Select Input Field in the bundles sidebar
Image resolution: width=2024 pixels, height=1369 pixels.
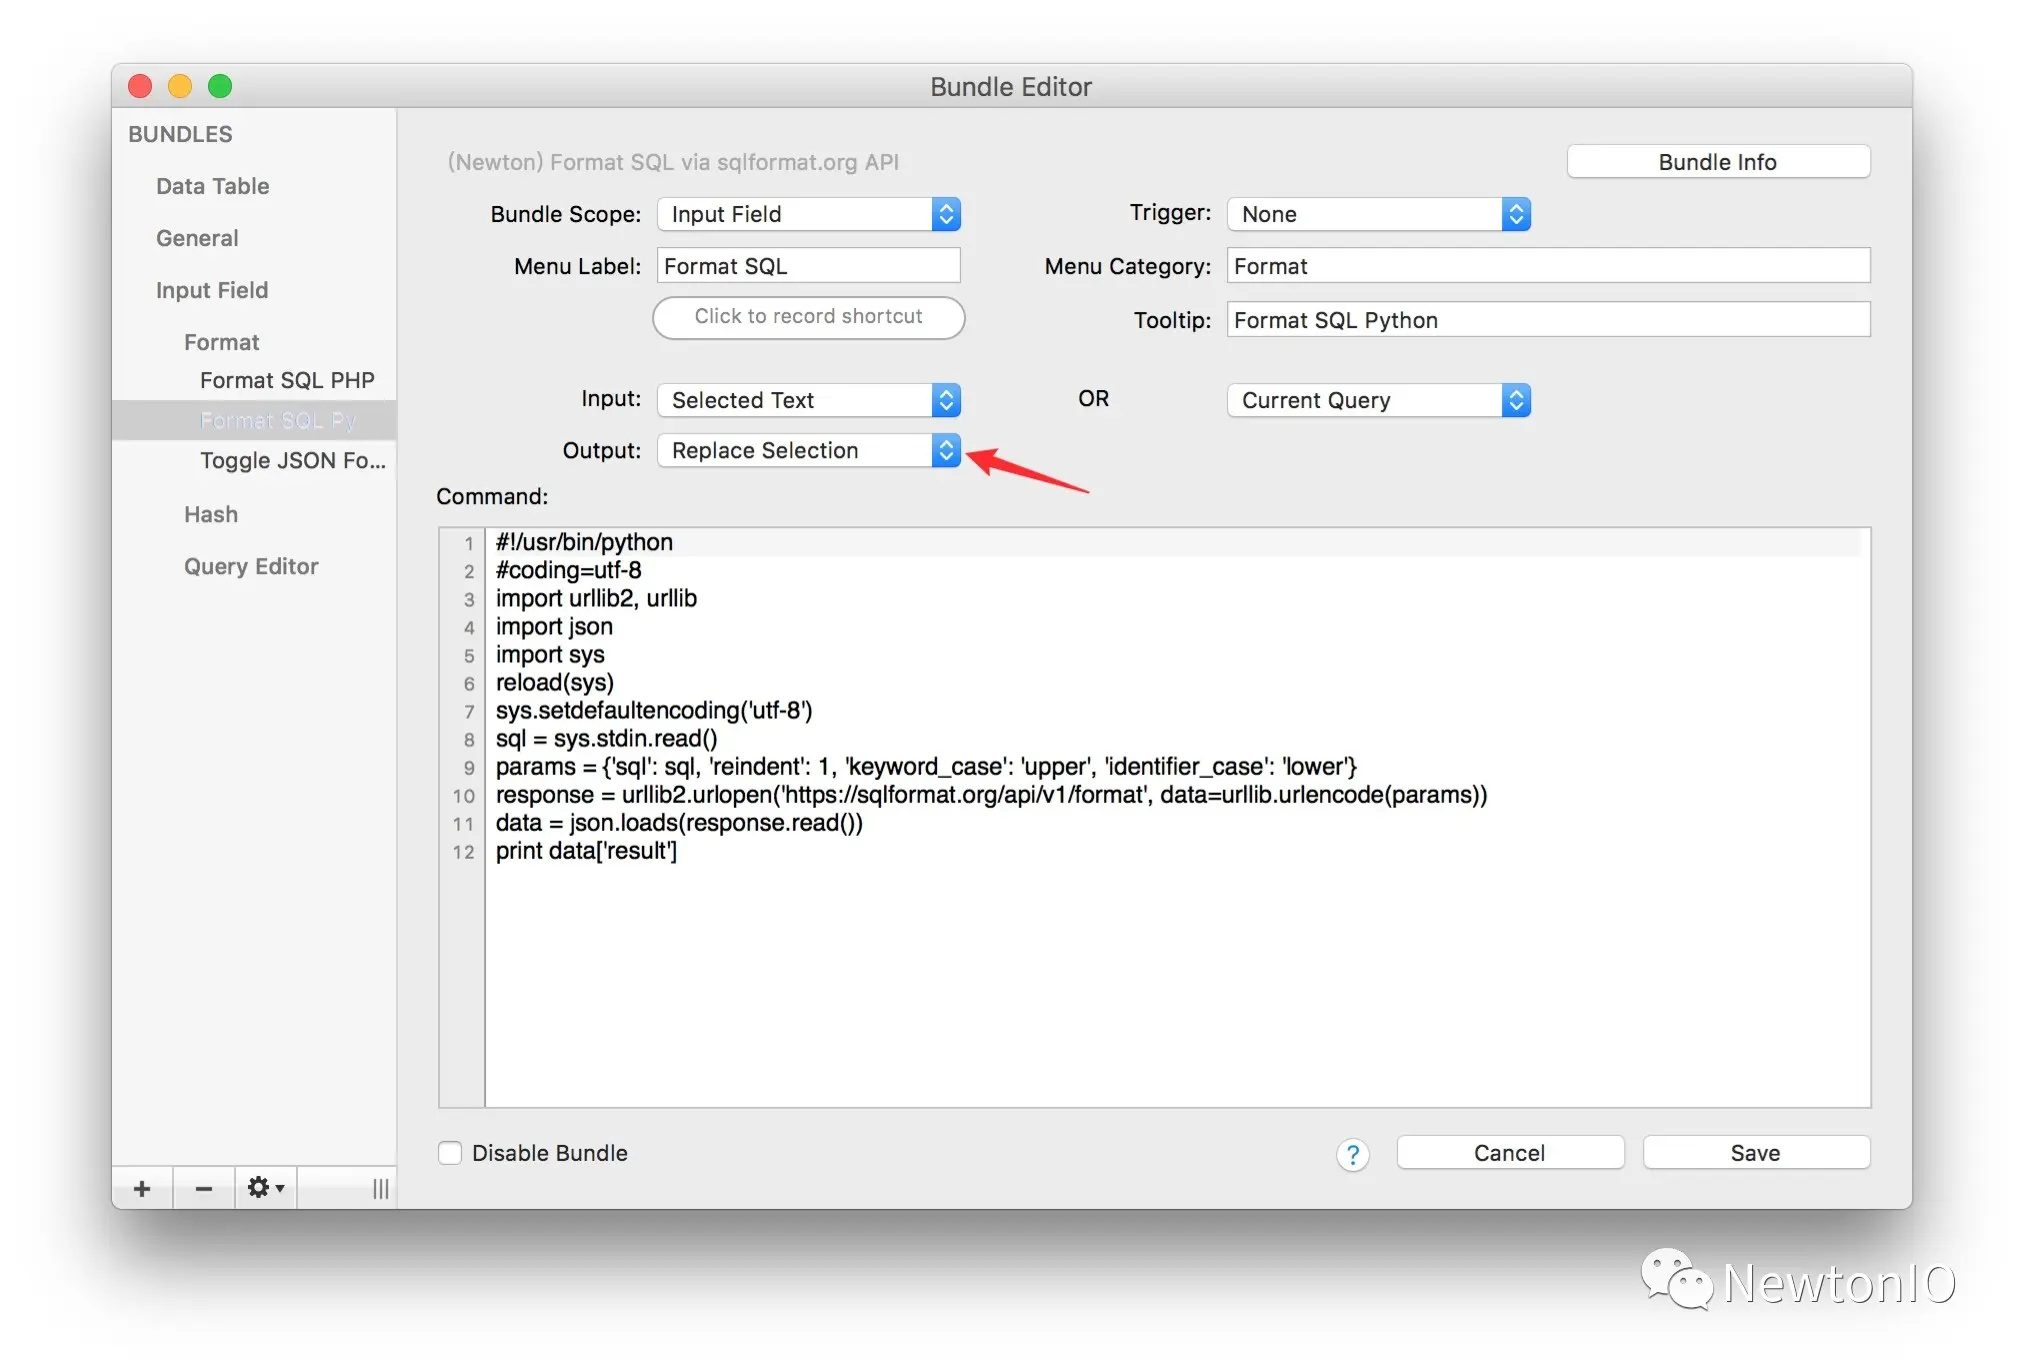click(212, 290)
